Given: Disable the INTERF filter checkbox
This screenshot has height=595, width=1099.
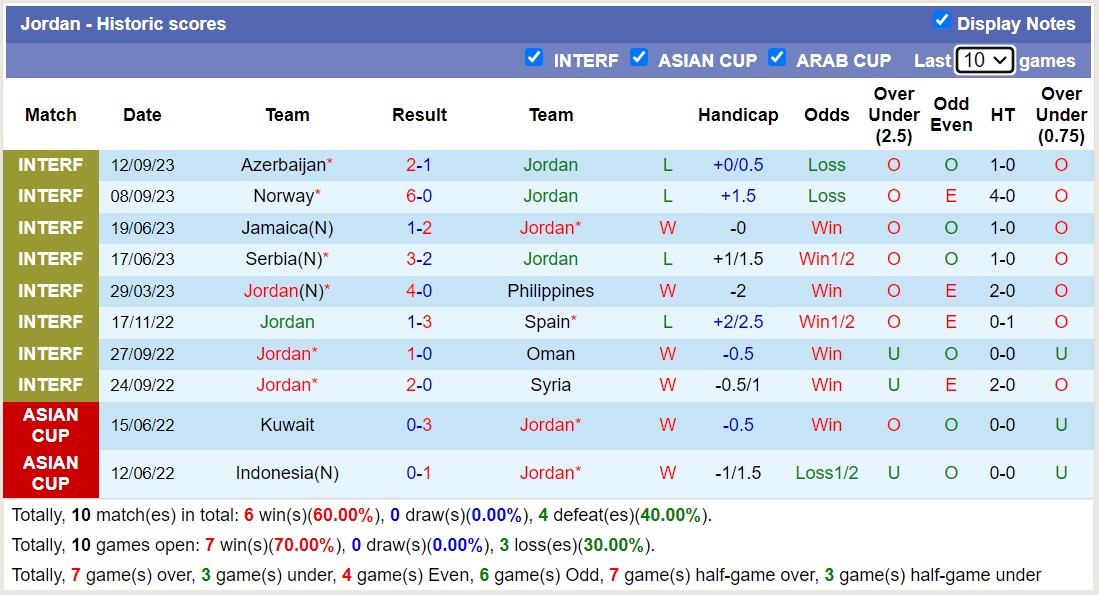Looking at the screenshot, I should tap(534, 59).
